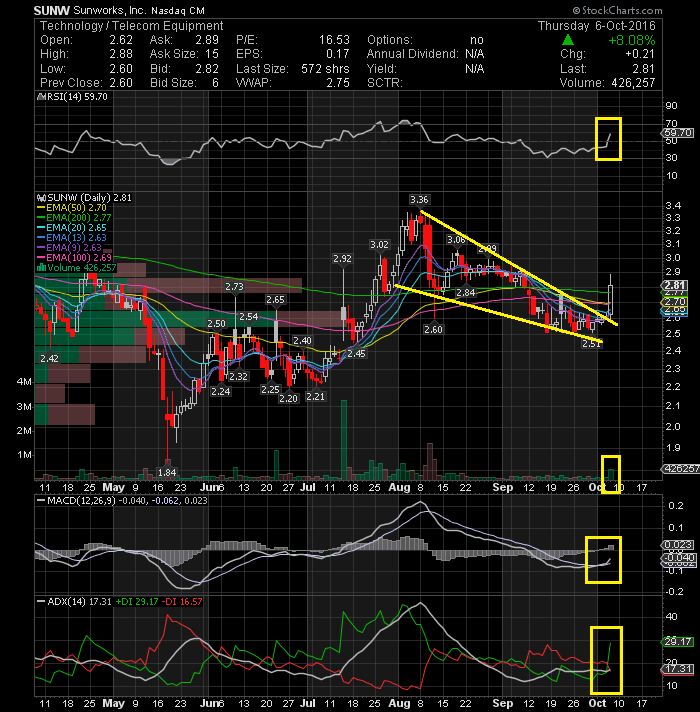The image size is (700, 712).
Task: Click the 2.42 price label
Action: tap(49, 359)
